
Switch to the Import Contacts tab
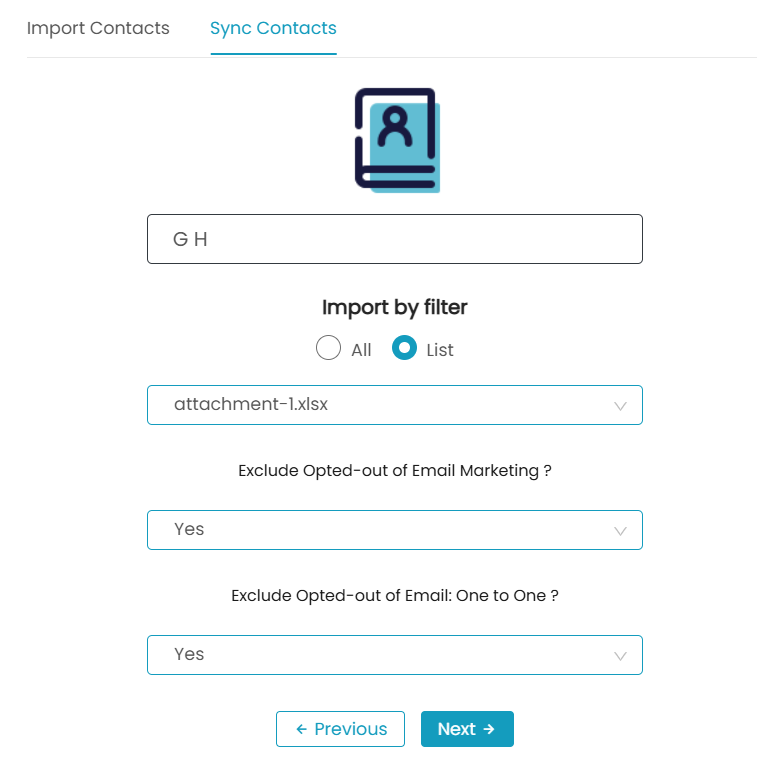click(98, 28)
